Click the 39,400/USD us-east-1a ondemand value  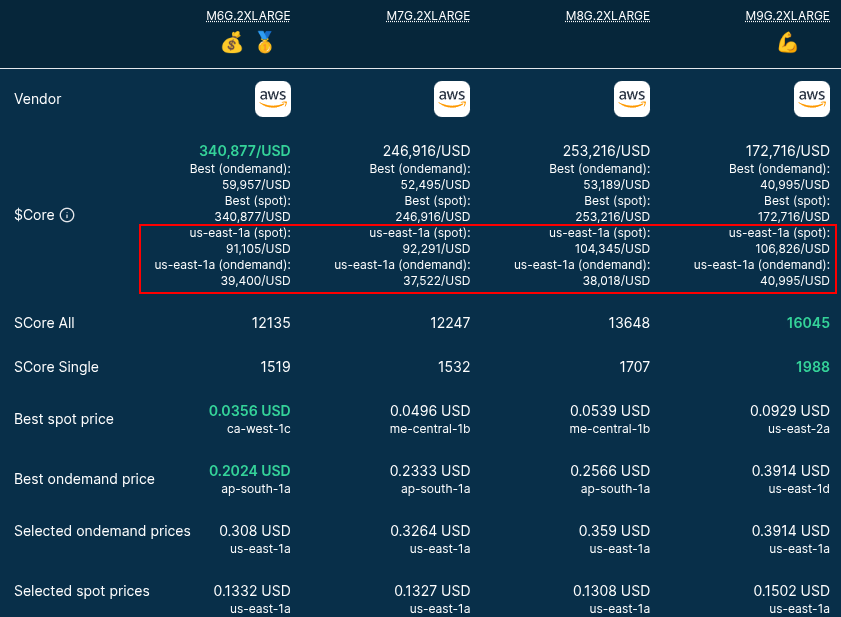point(256,281)
